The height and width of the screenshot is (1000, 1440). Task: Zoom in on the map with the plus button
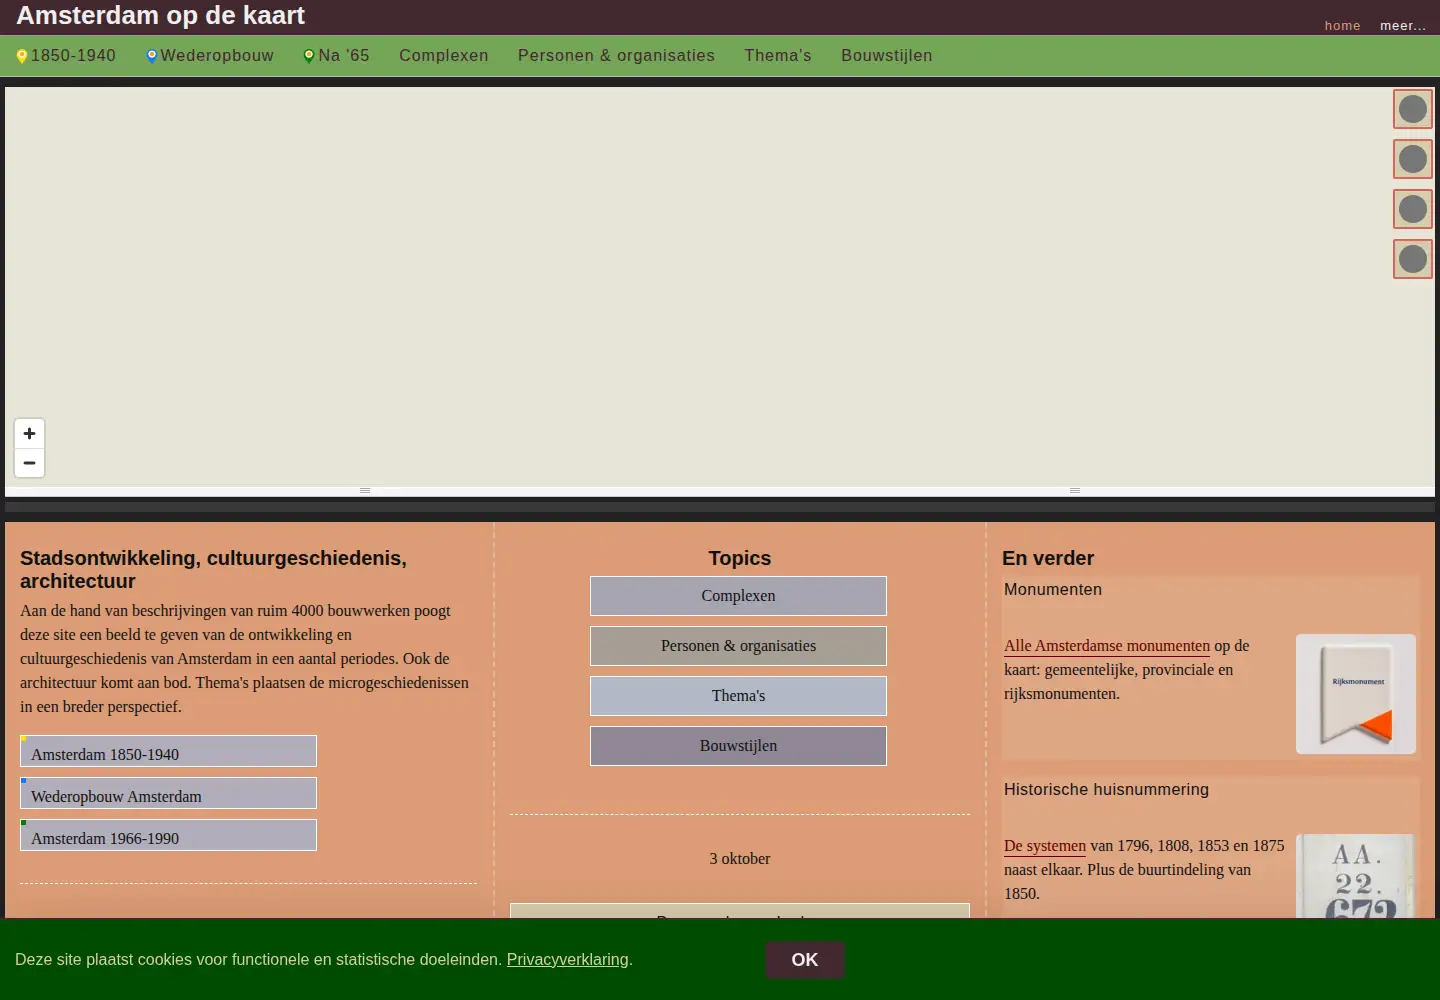pos(29,434)
